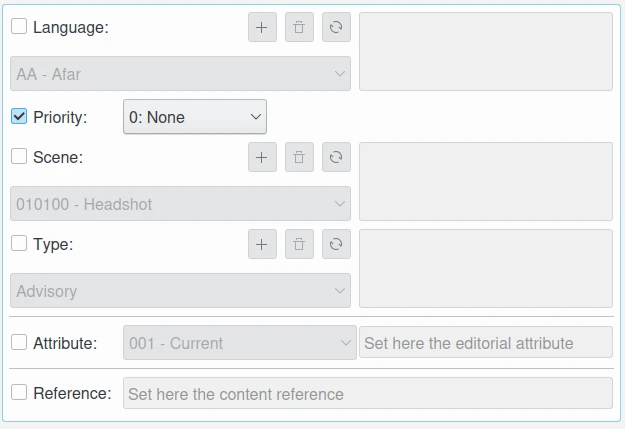Click the content reference input field

pyautogui.click(x=367, y=394)
